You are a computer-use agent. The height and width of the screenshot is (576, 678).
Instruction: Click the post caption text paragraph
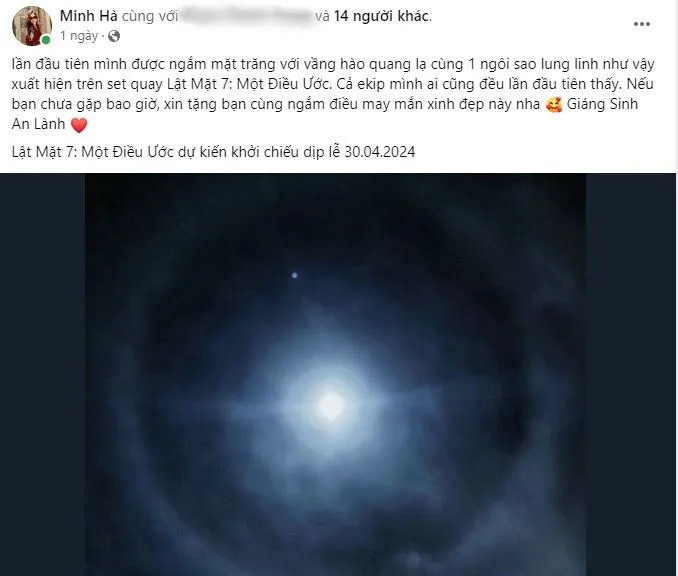tap(333, 94)
